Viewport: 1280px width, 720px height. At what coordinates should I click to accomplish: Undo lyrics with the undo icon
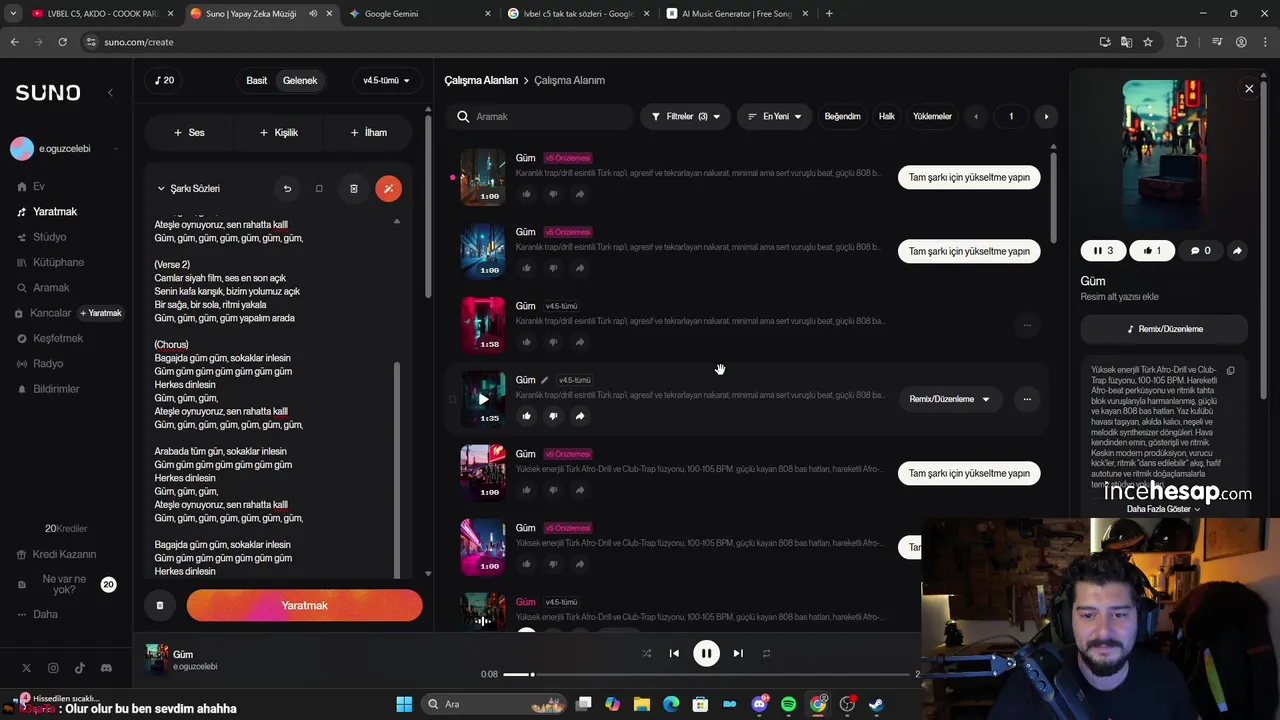(287, 188)
